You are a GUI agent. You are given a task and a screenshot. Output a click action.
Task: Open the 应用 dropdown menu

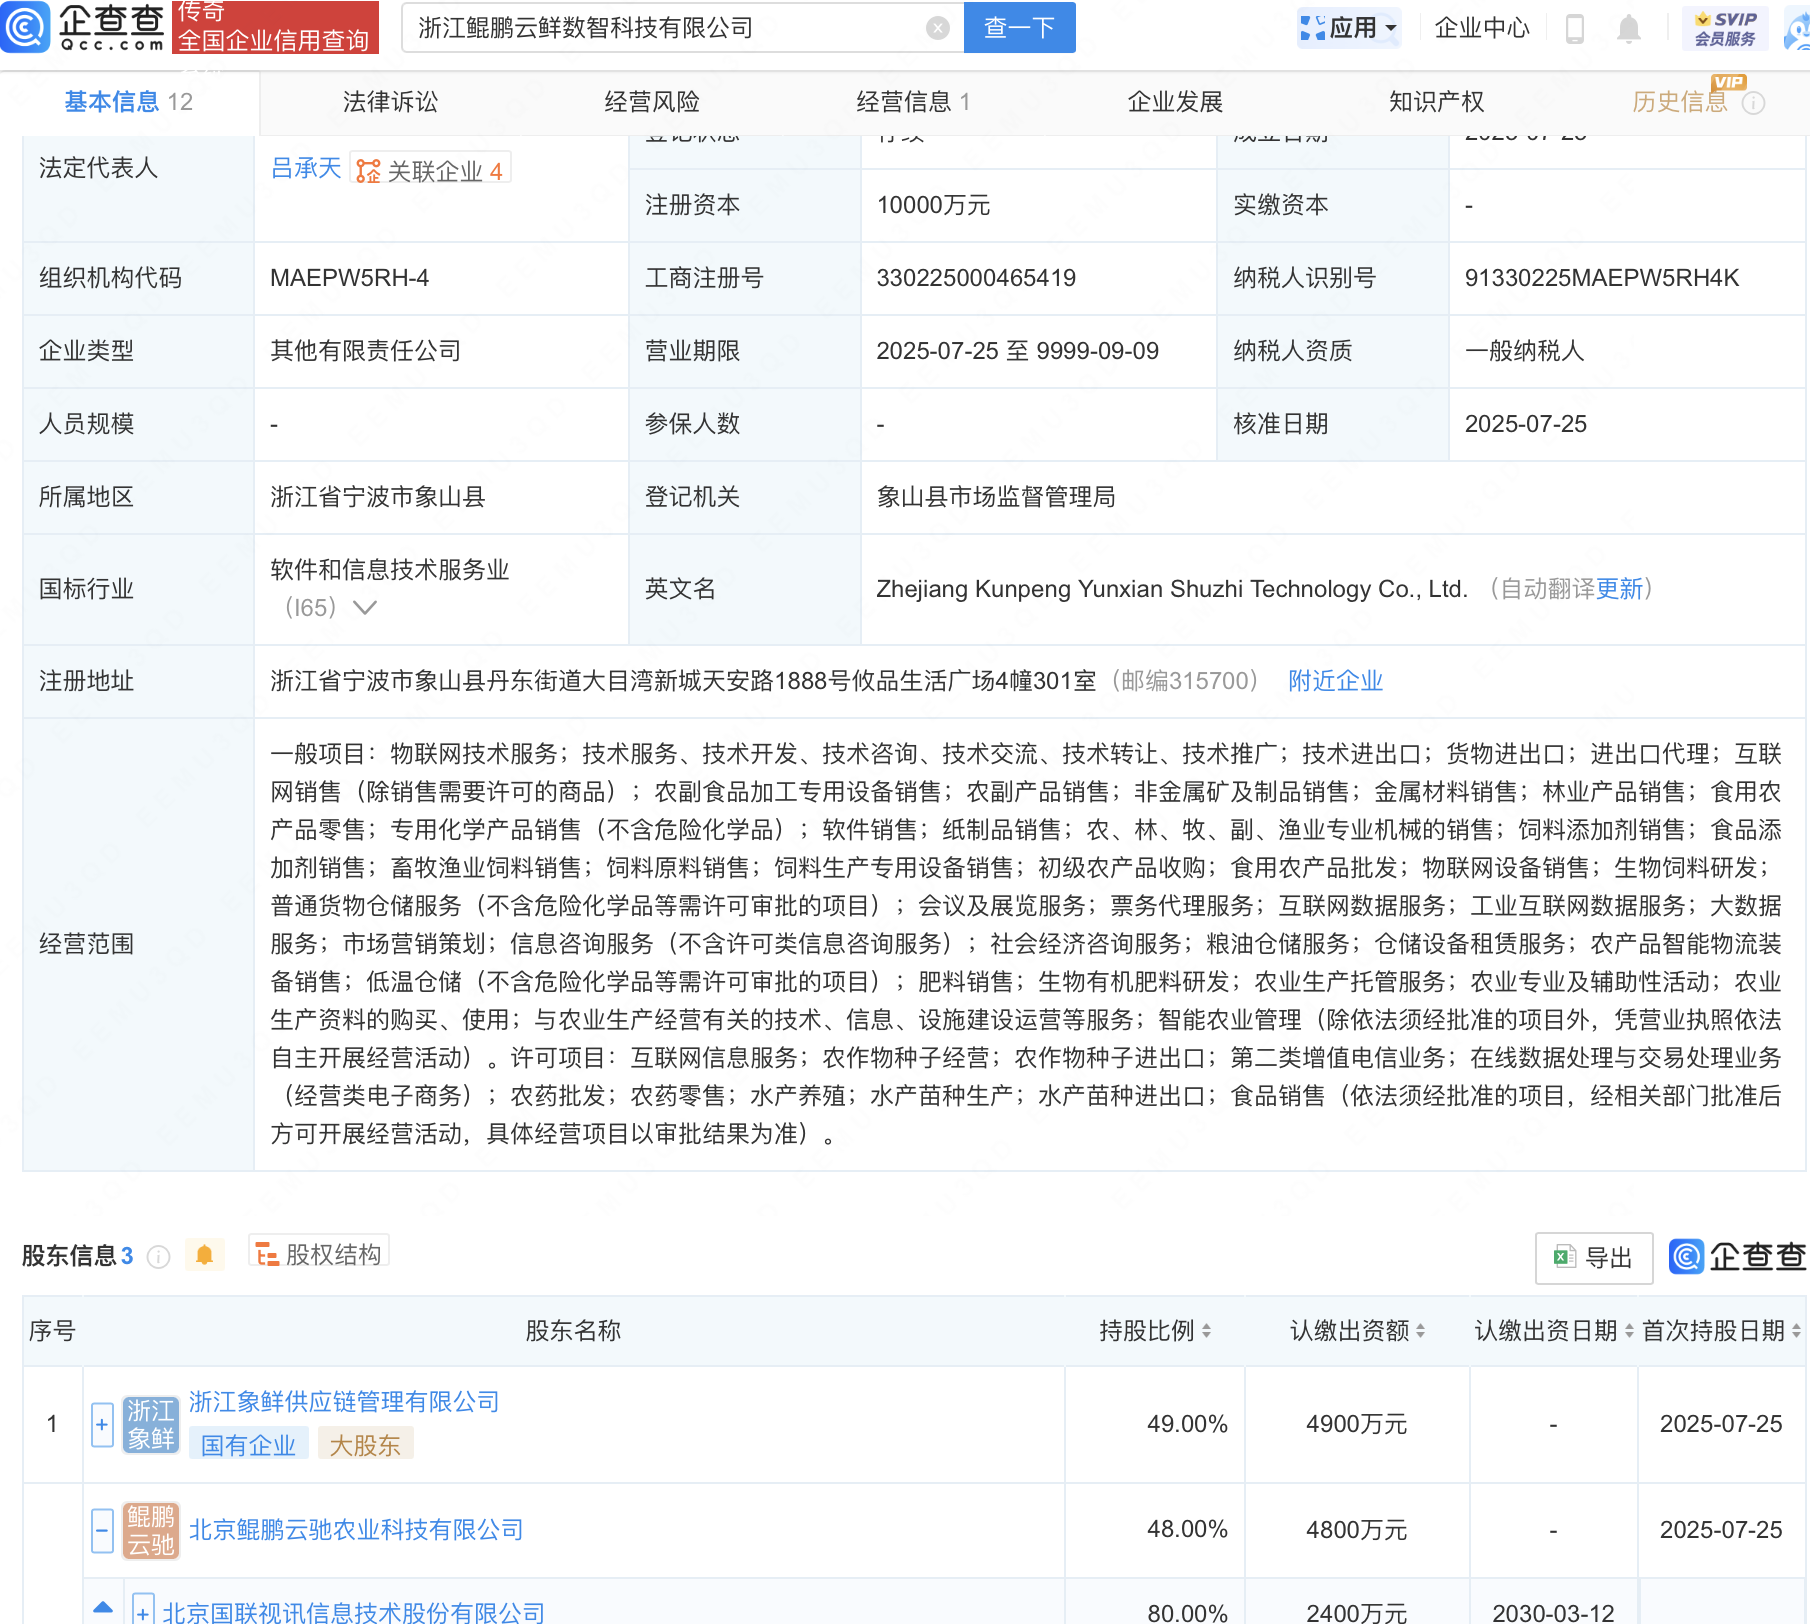pyautogui.click(x=1349, y=28)
